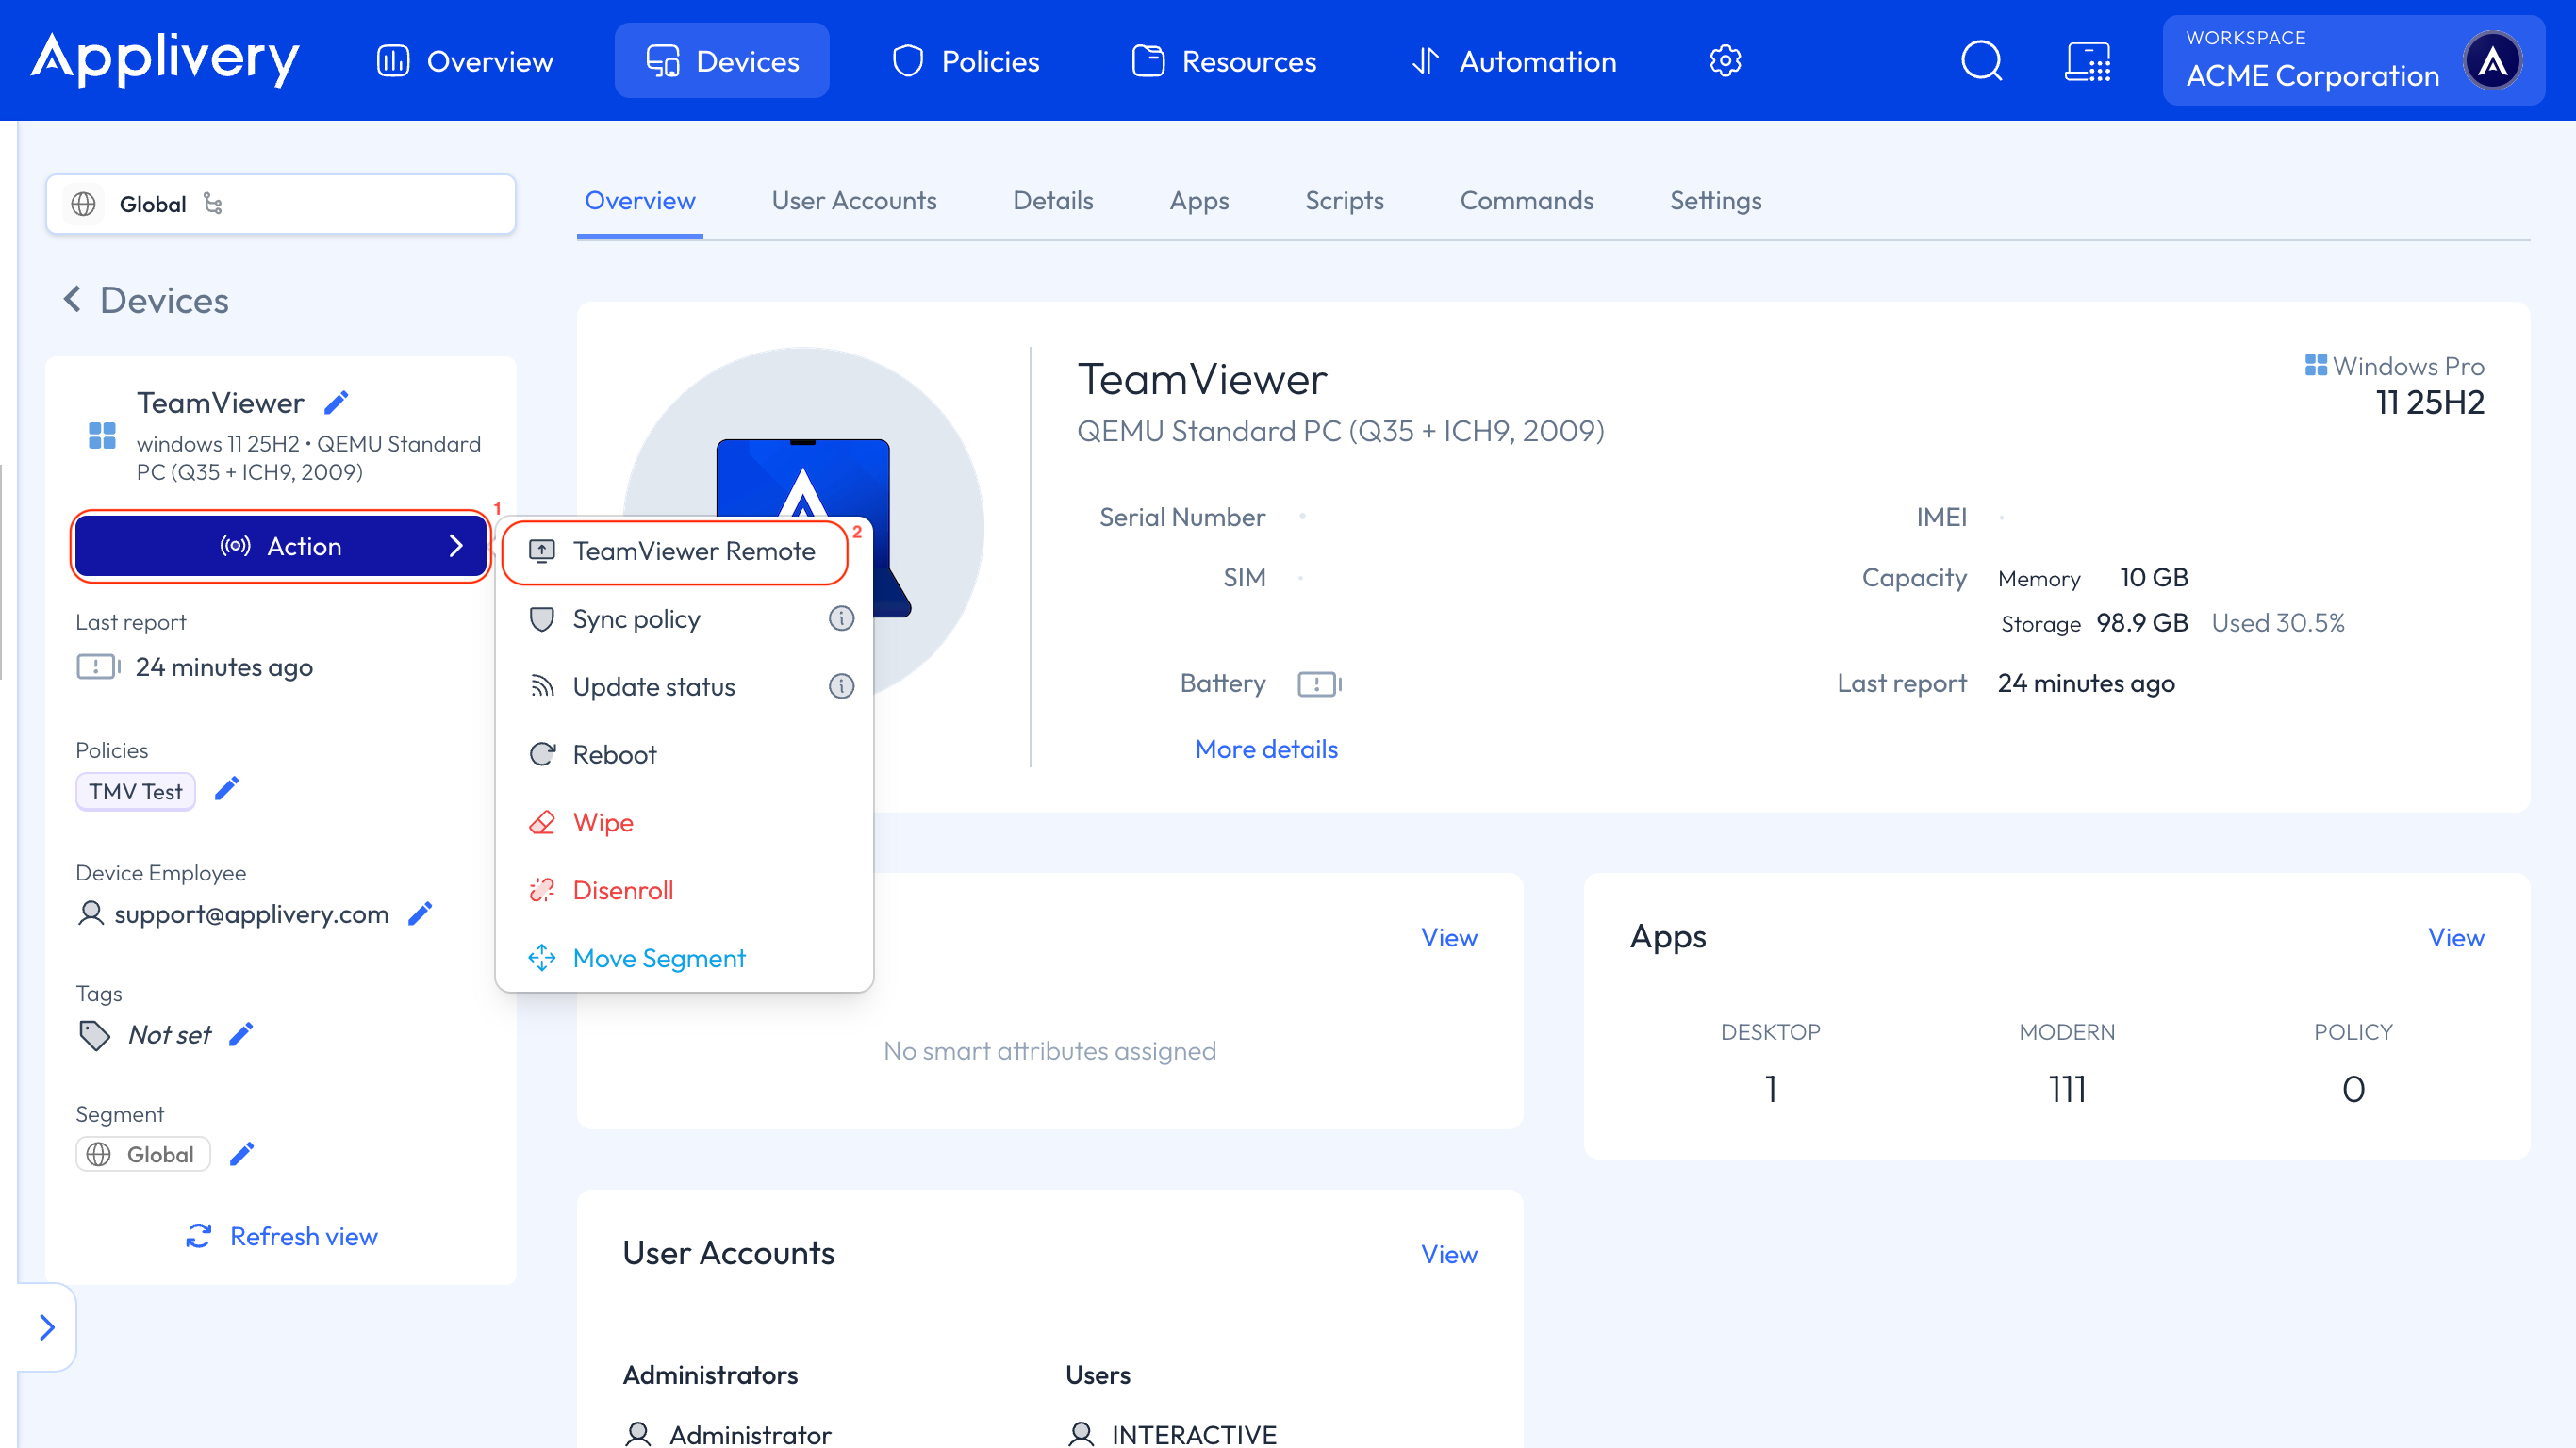
Task: Click the Battery status icon in overview
Action: [1320, 684]
